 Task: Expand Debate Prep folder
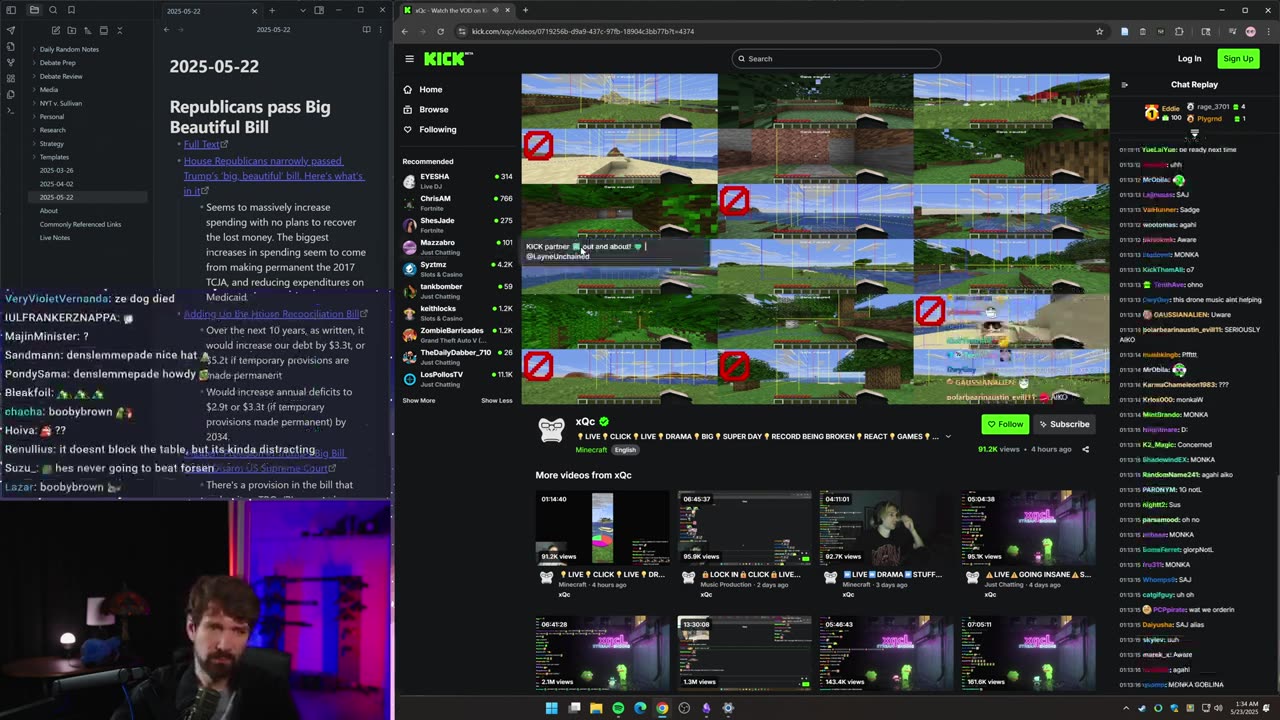(57, 62)
